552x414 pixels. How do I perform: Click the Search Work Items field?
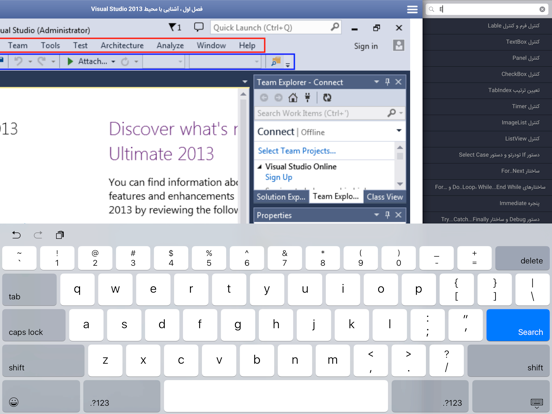click(329, 113)
